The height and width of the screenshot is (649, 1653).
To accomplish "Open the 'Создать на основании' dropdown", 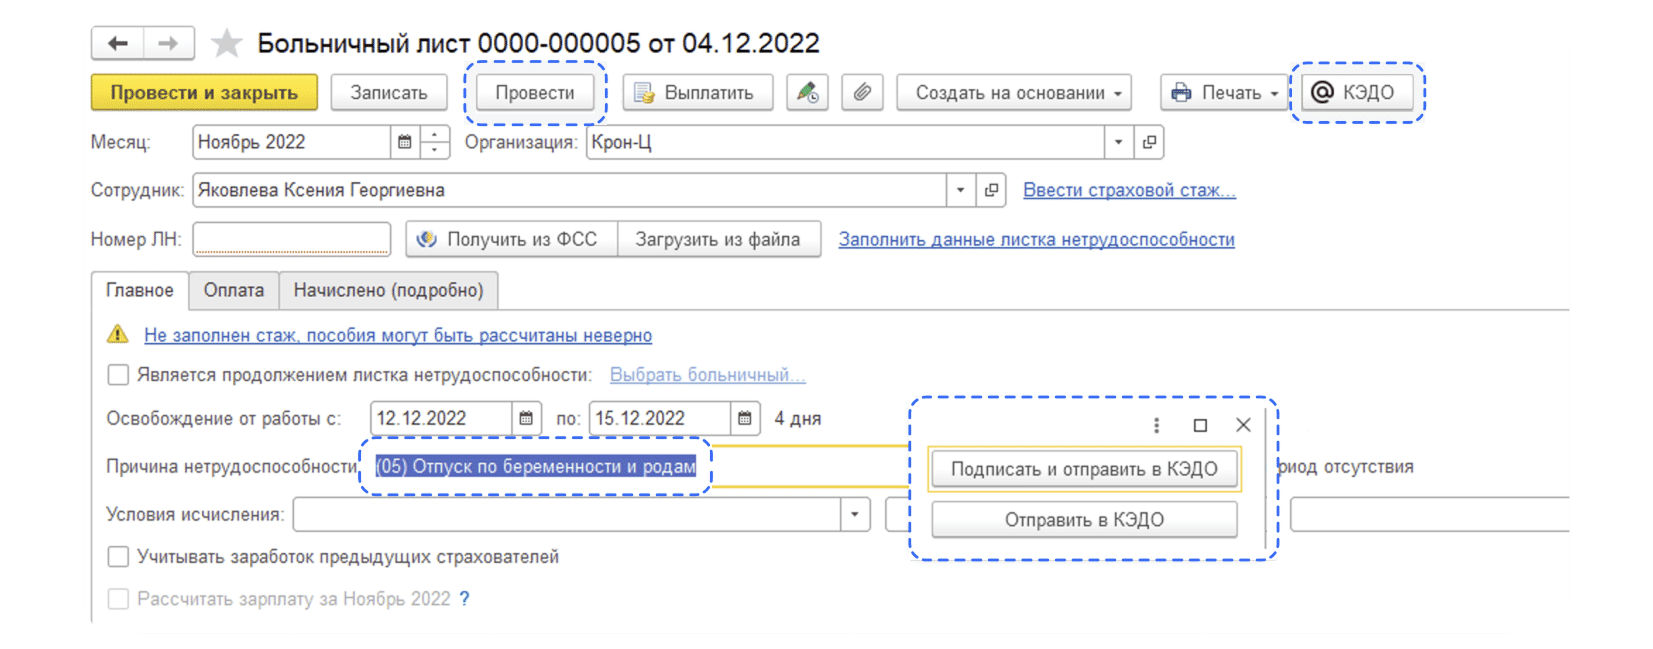I will tap(1014, 93).
